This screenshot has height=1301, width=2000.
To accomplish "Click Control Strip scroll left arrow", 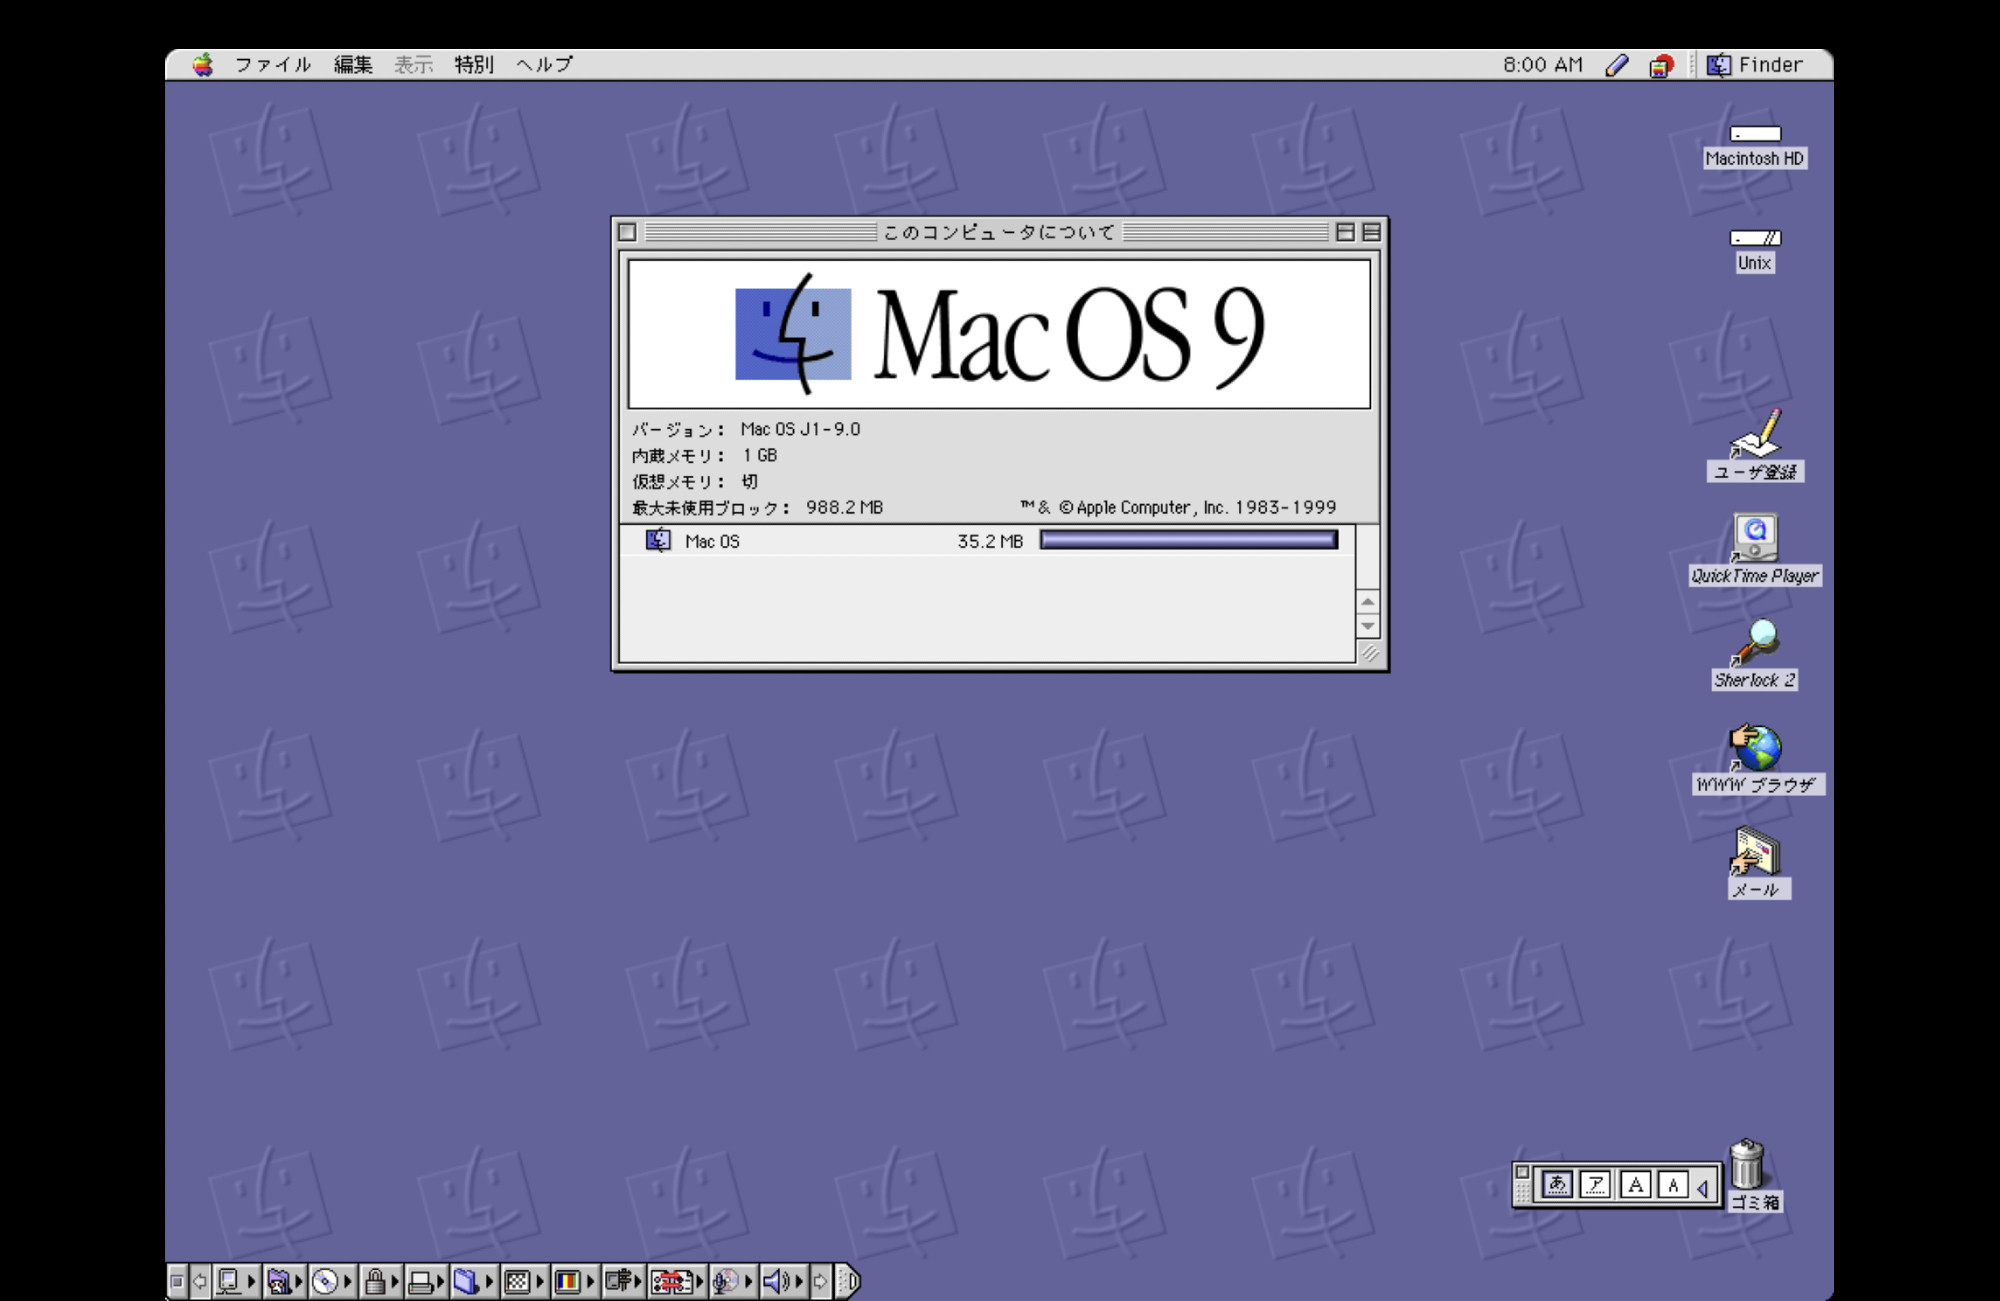I will tap(199, 1281).
